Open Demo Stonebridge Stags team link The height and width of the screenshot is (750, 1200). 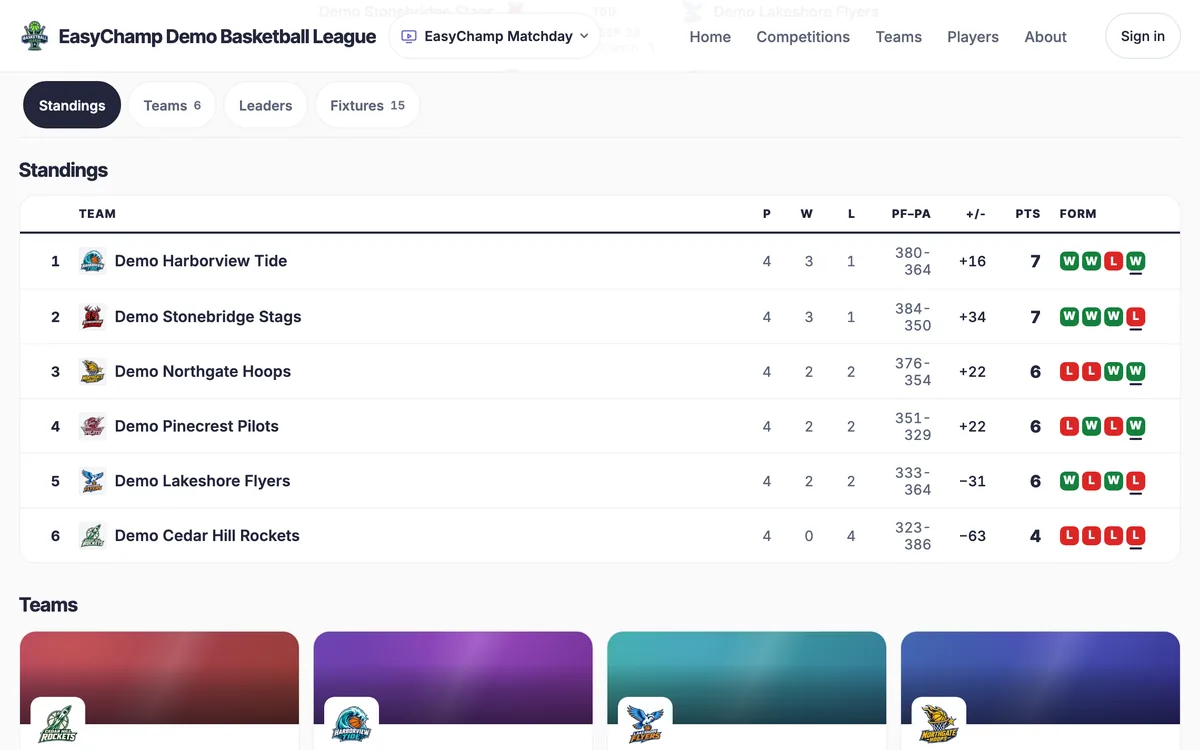coord(208,317)
